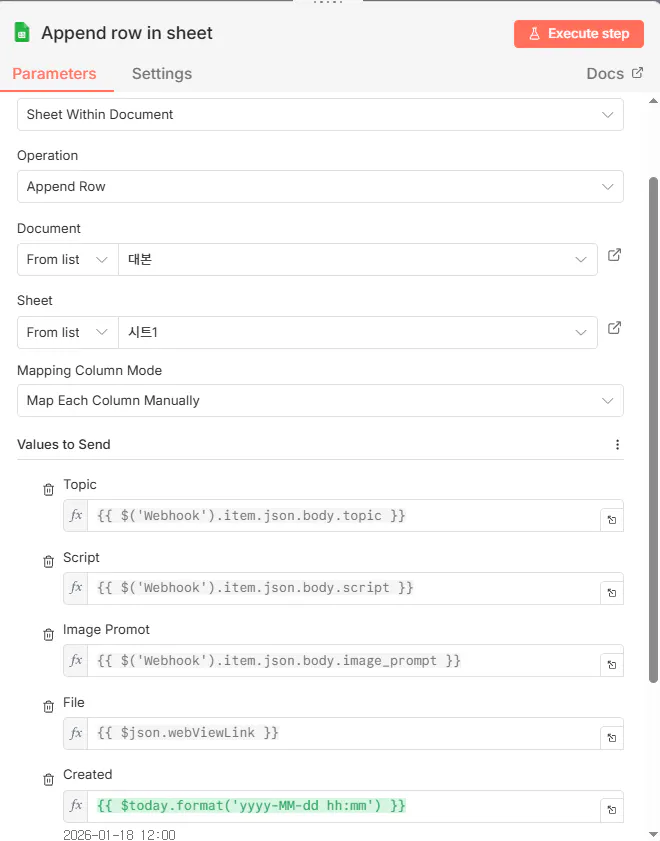This screenshot has width=660, height=841.
Task: Delete the Topic field with trash icon
Action: click(48, 490)
